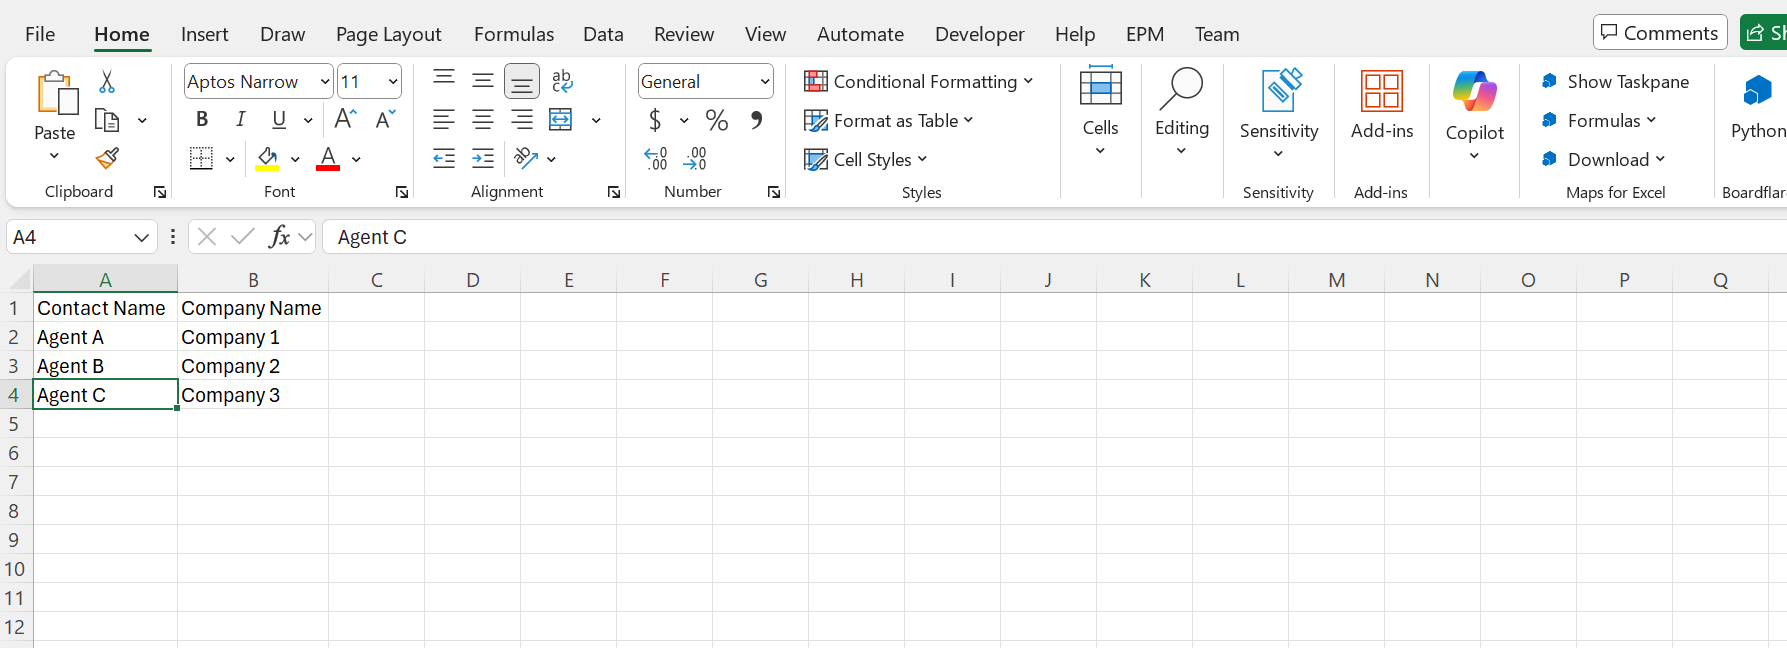
Task: Click the Middle Align icon
Action: pos(483,80)
